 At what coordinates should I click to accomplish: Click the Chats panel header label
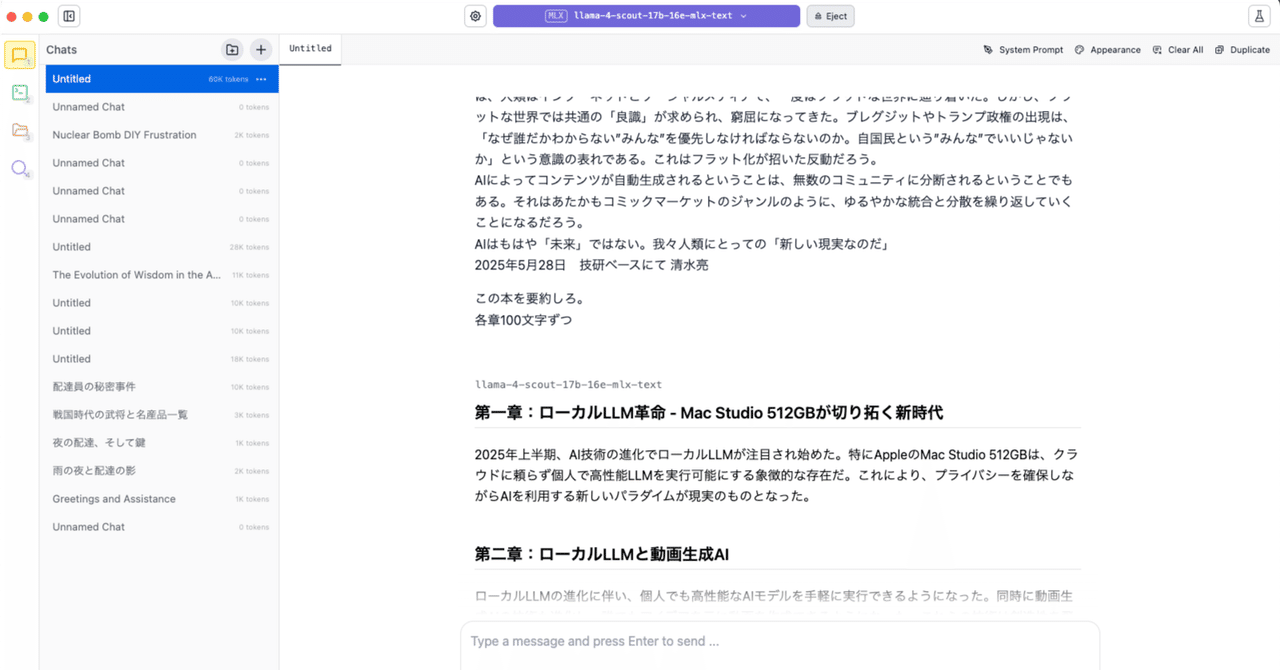[61, 50]
